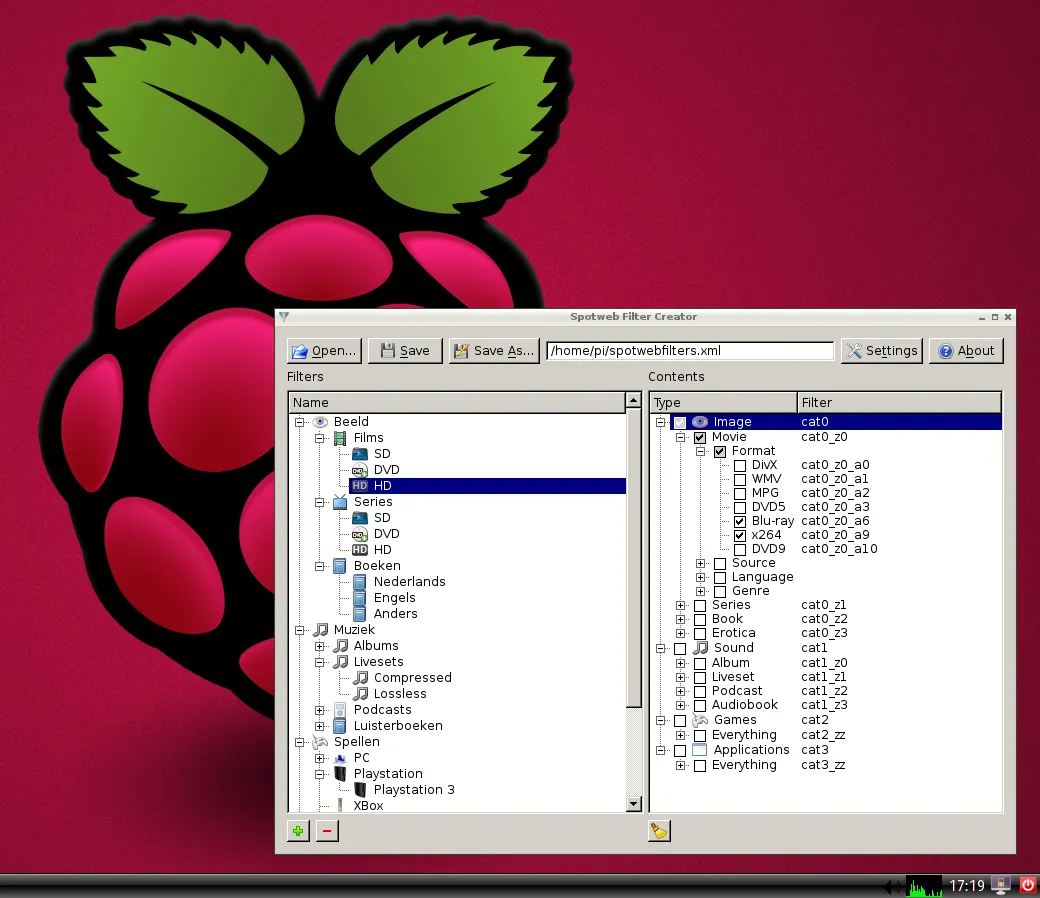
Task: Expand the Source tree branch
Action: coord(700,562)
